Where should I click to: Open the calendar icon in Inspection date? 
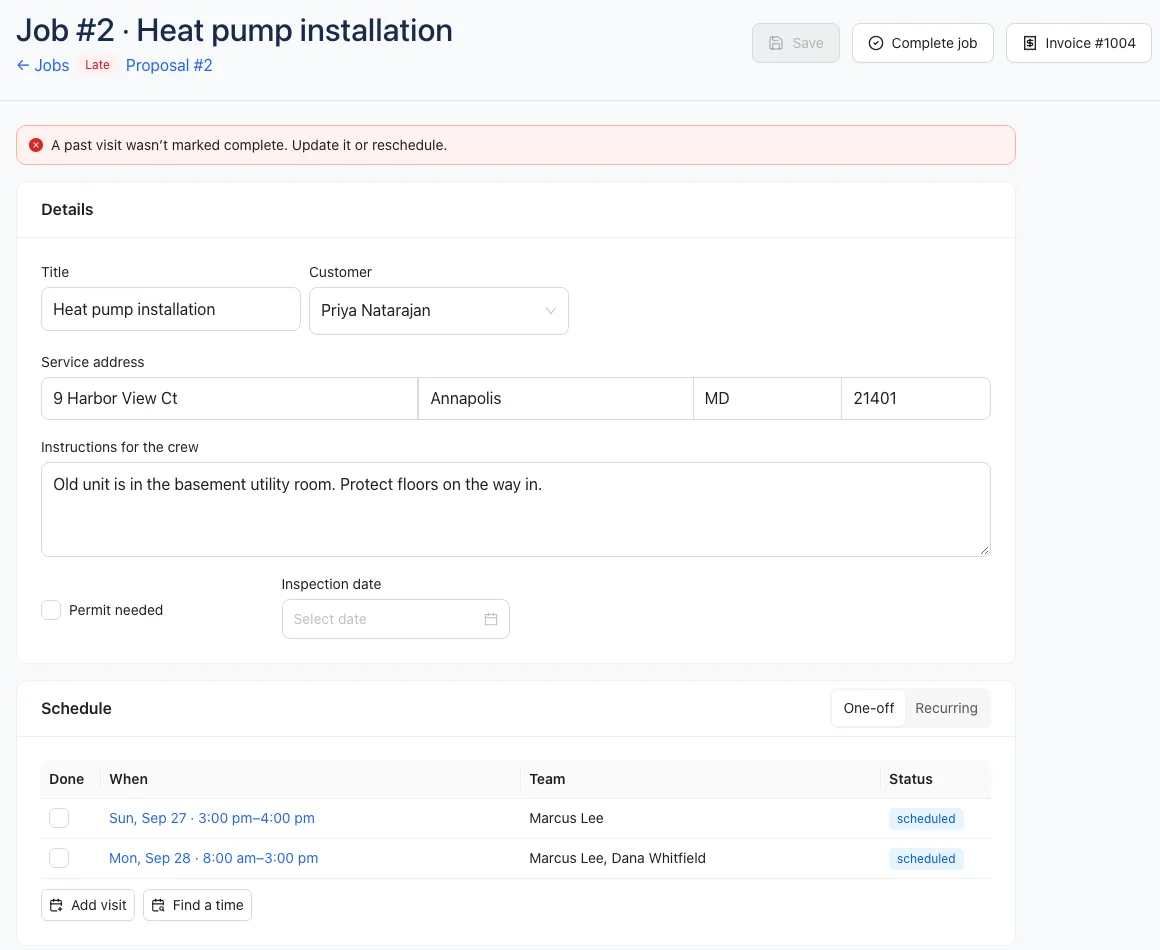coord(490,619)
